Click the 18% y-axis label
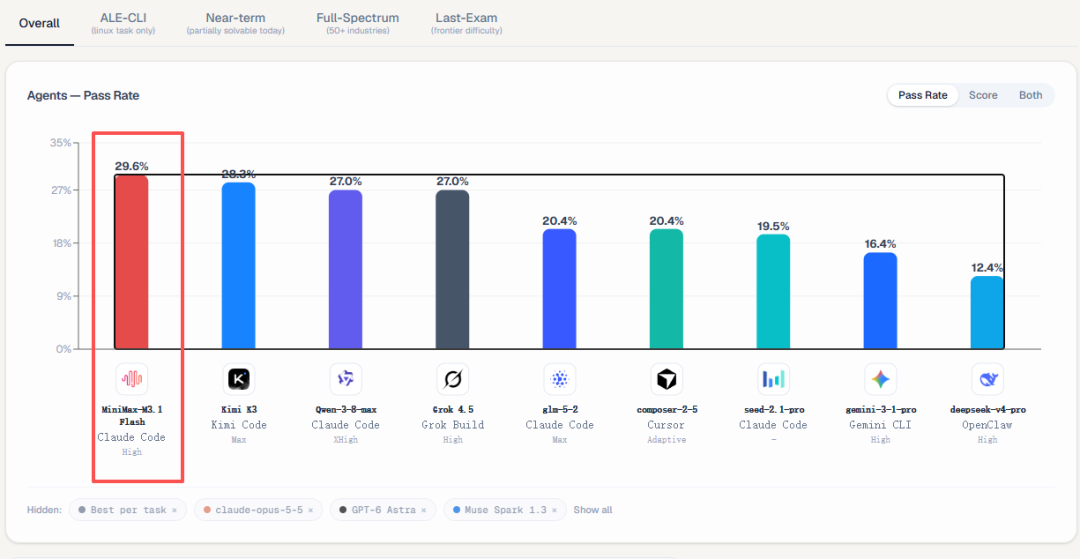 pyautogui.click(x=60, y=243)
